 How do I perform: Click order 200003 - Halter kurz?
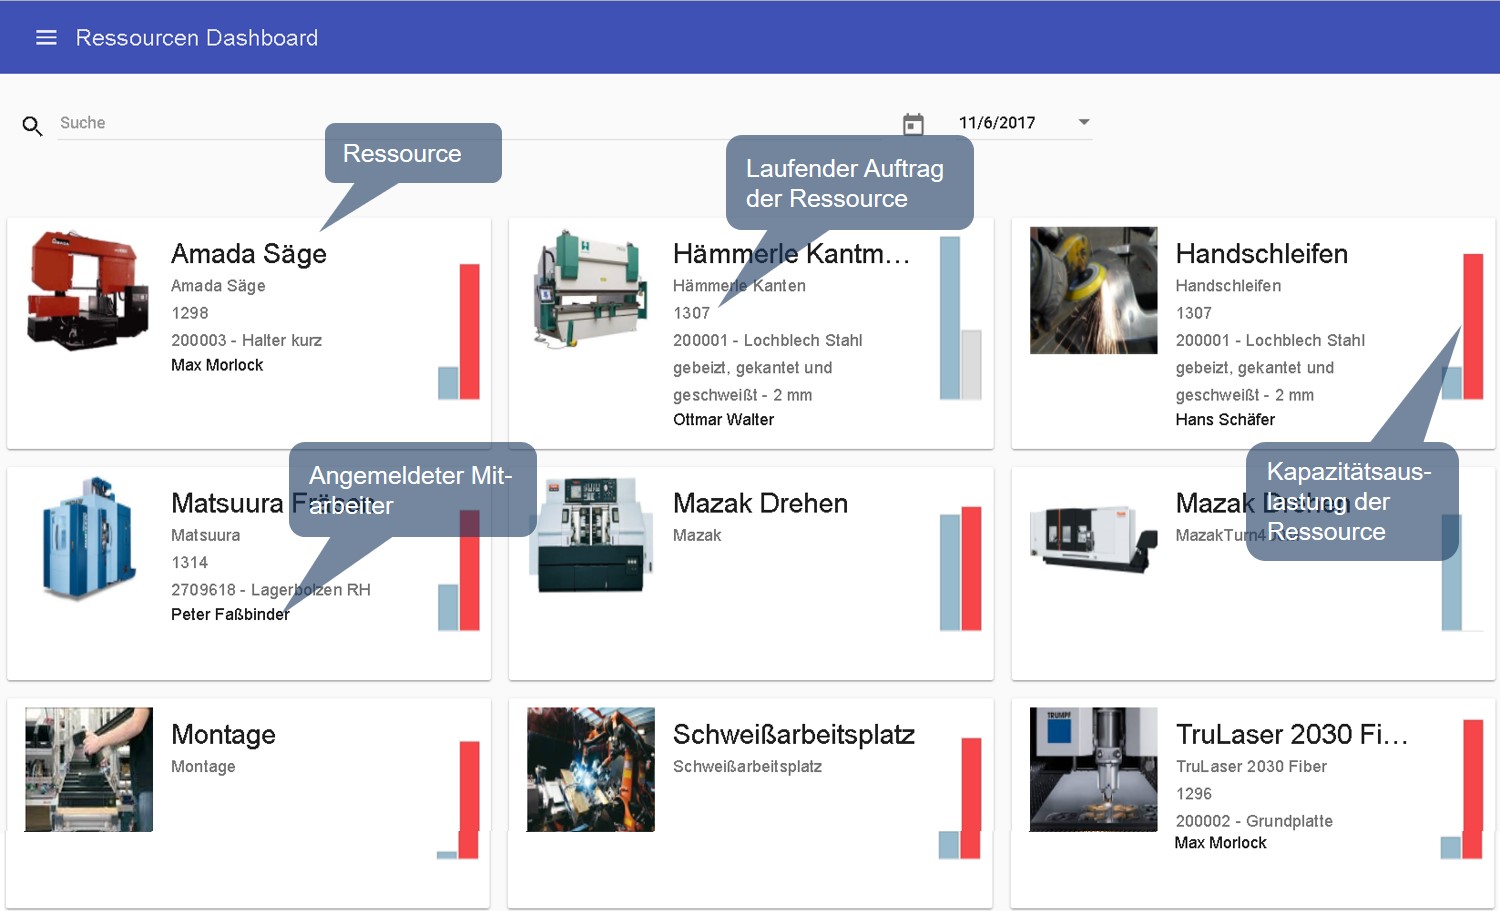click(x=246, y=340)
